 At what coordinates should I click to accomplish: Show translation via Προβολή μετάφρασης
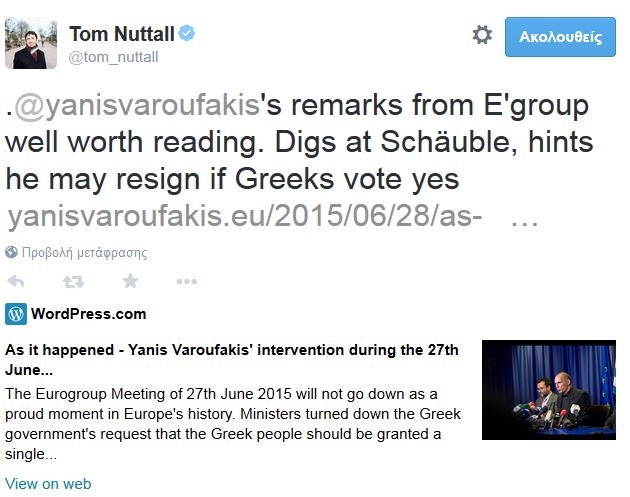(83, 252)
